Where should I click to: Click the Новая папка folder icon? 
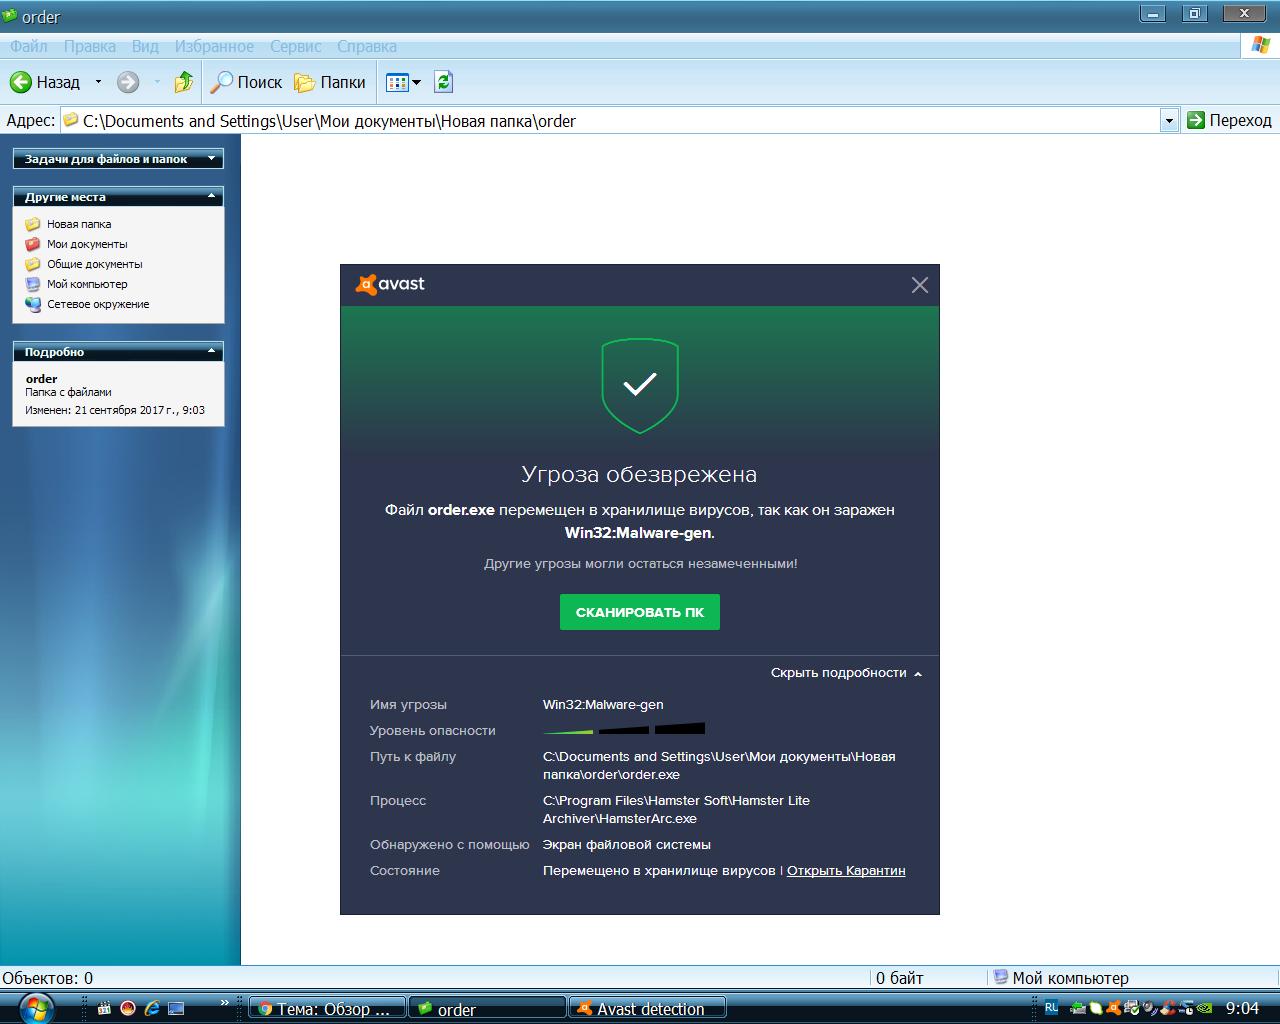click(33, 224)
